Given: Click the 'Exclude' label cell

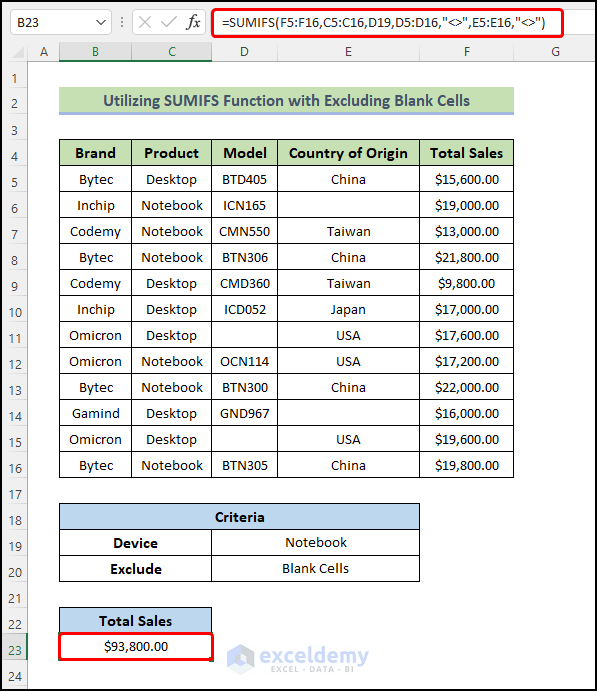Looking at the screenshot, I should click(x=135, y=569).
